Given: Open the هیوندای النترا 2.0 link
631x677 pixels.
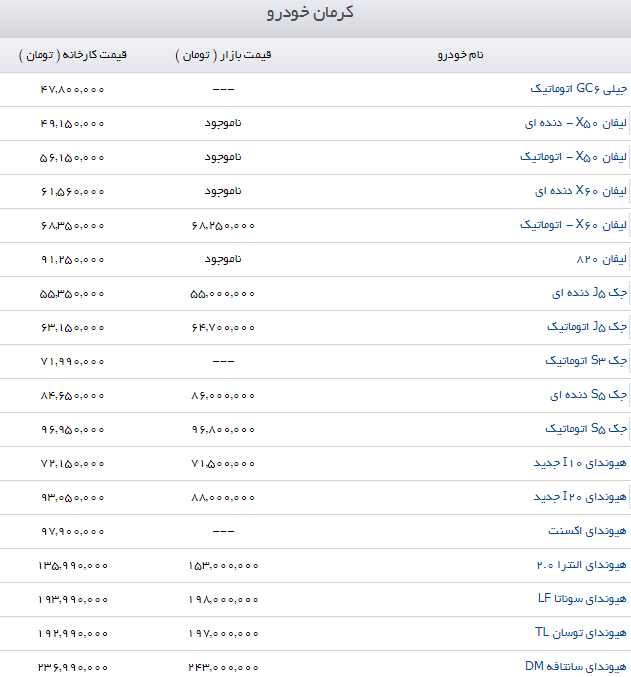Looking at the screenshot, I should (x=582, y=565).
